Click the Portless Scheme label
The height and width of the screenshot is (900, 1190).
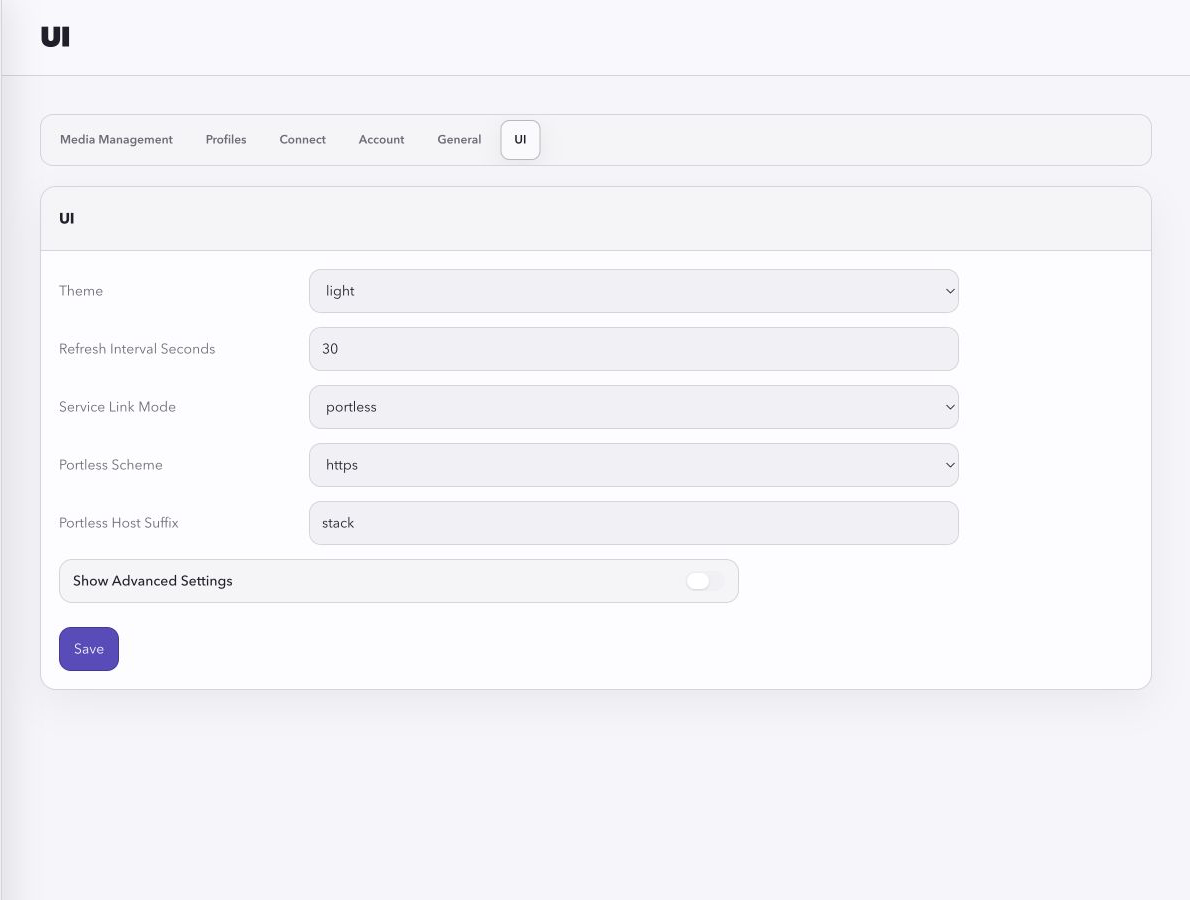coord(111,464)
